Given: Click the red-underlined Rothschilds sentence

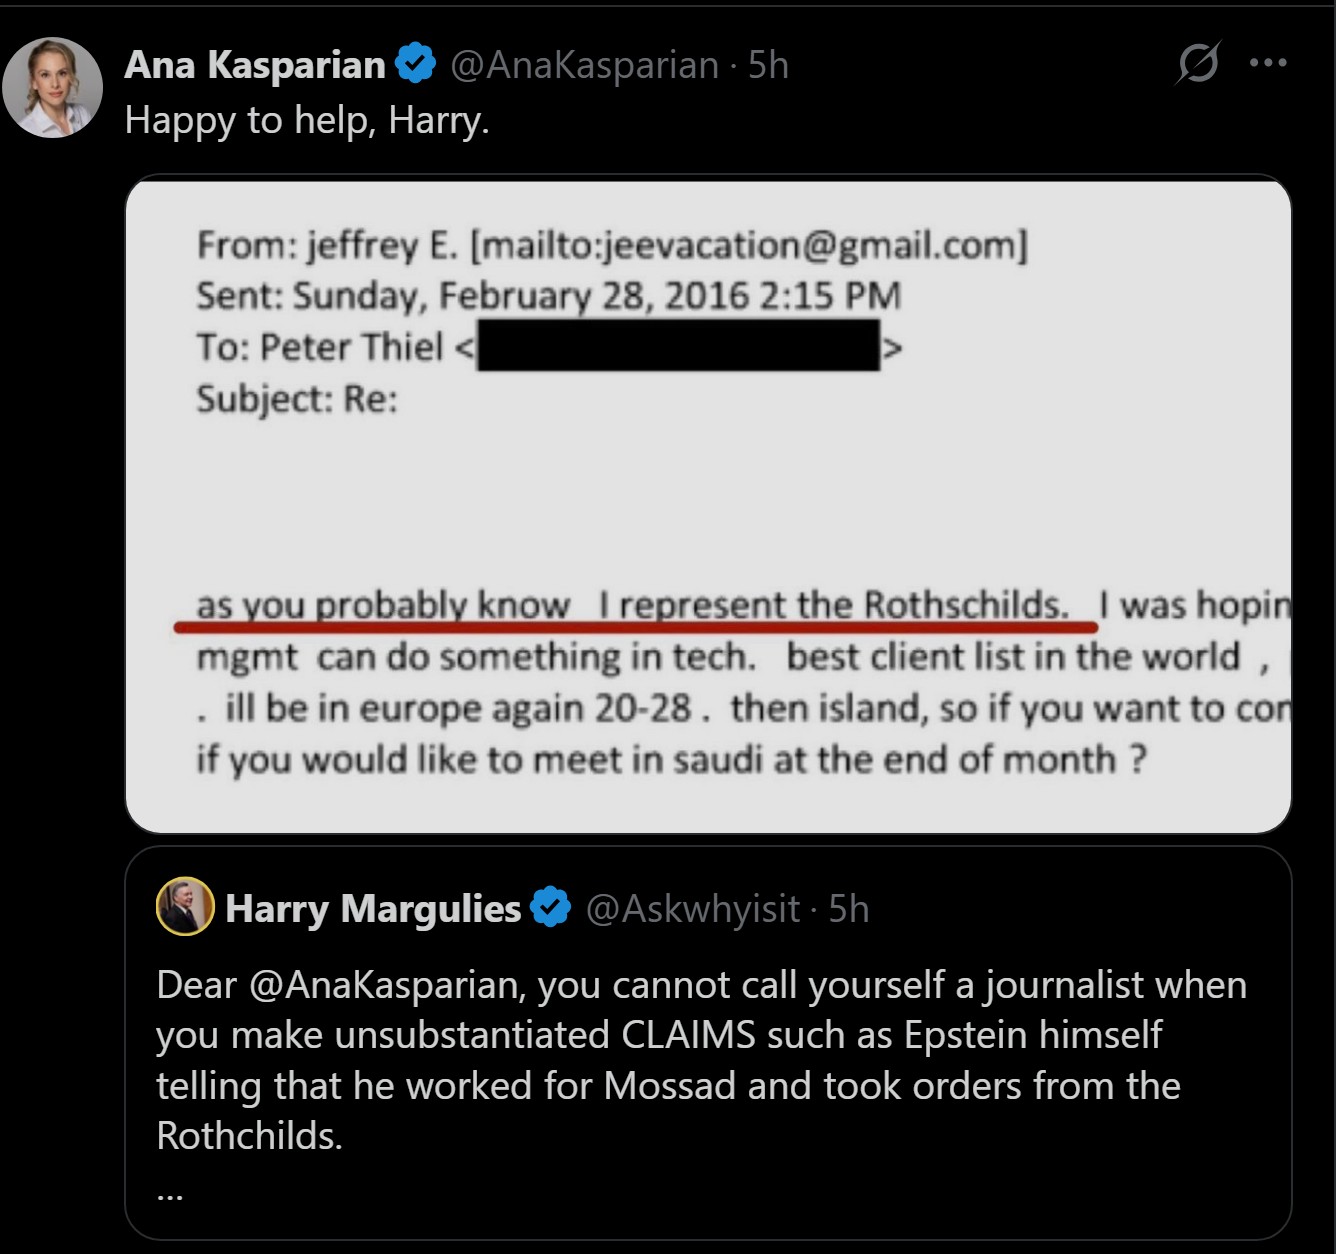Looking at the screenshot, I should point(634,606).
